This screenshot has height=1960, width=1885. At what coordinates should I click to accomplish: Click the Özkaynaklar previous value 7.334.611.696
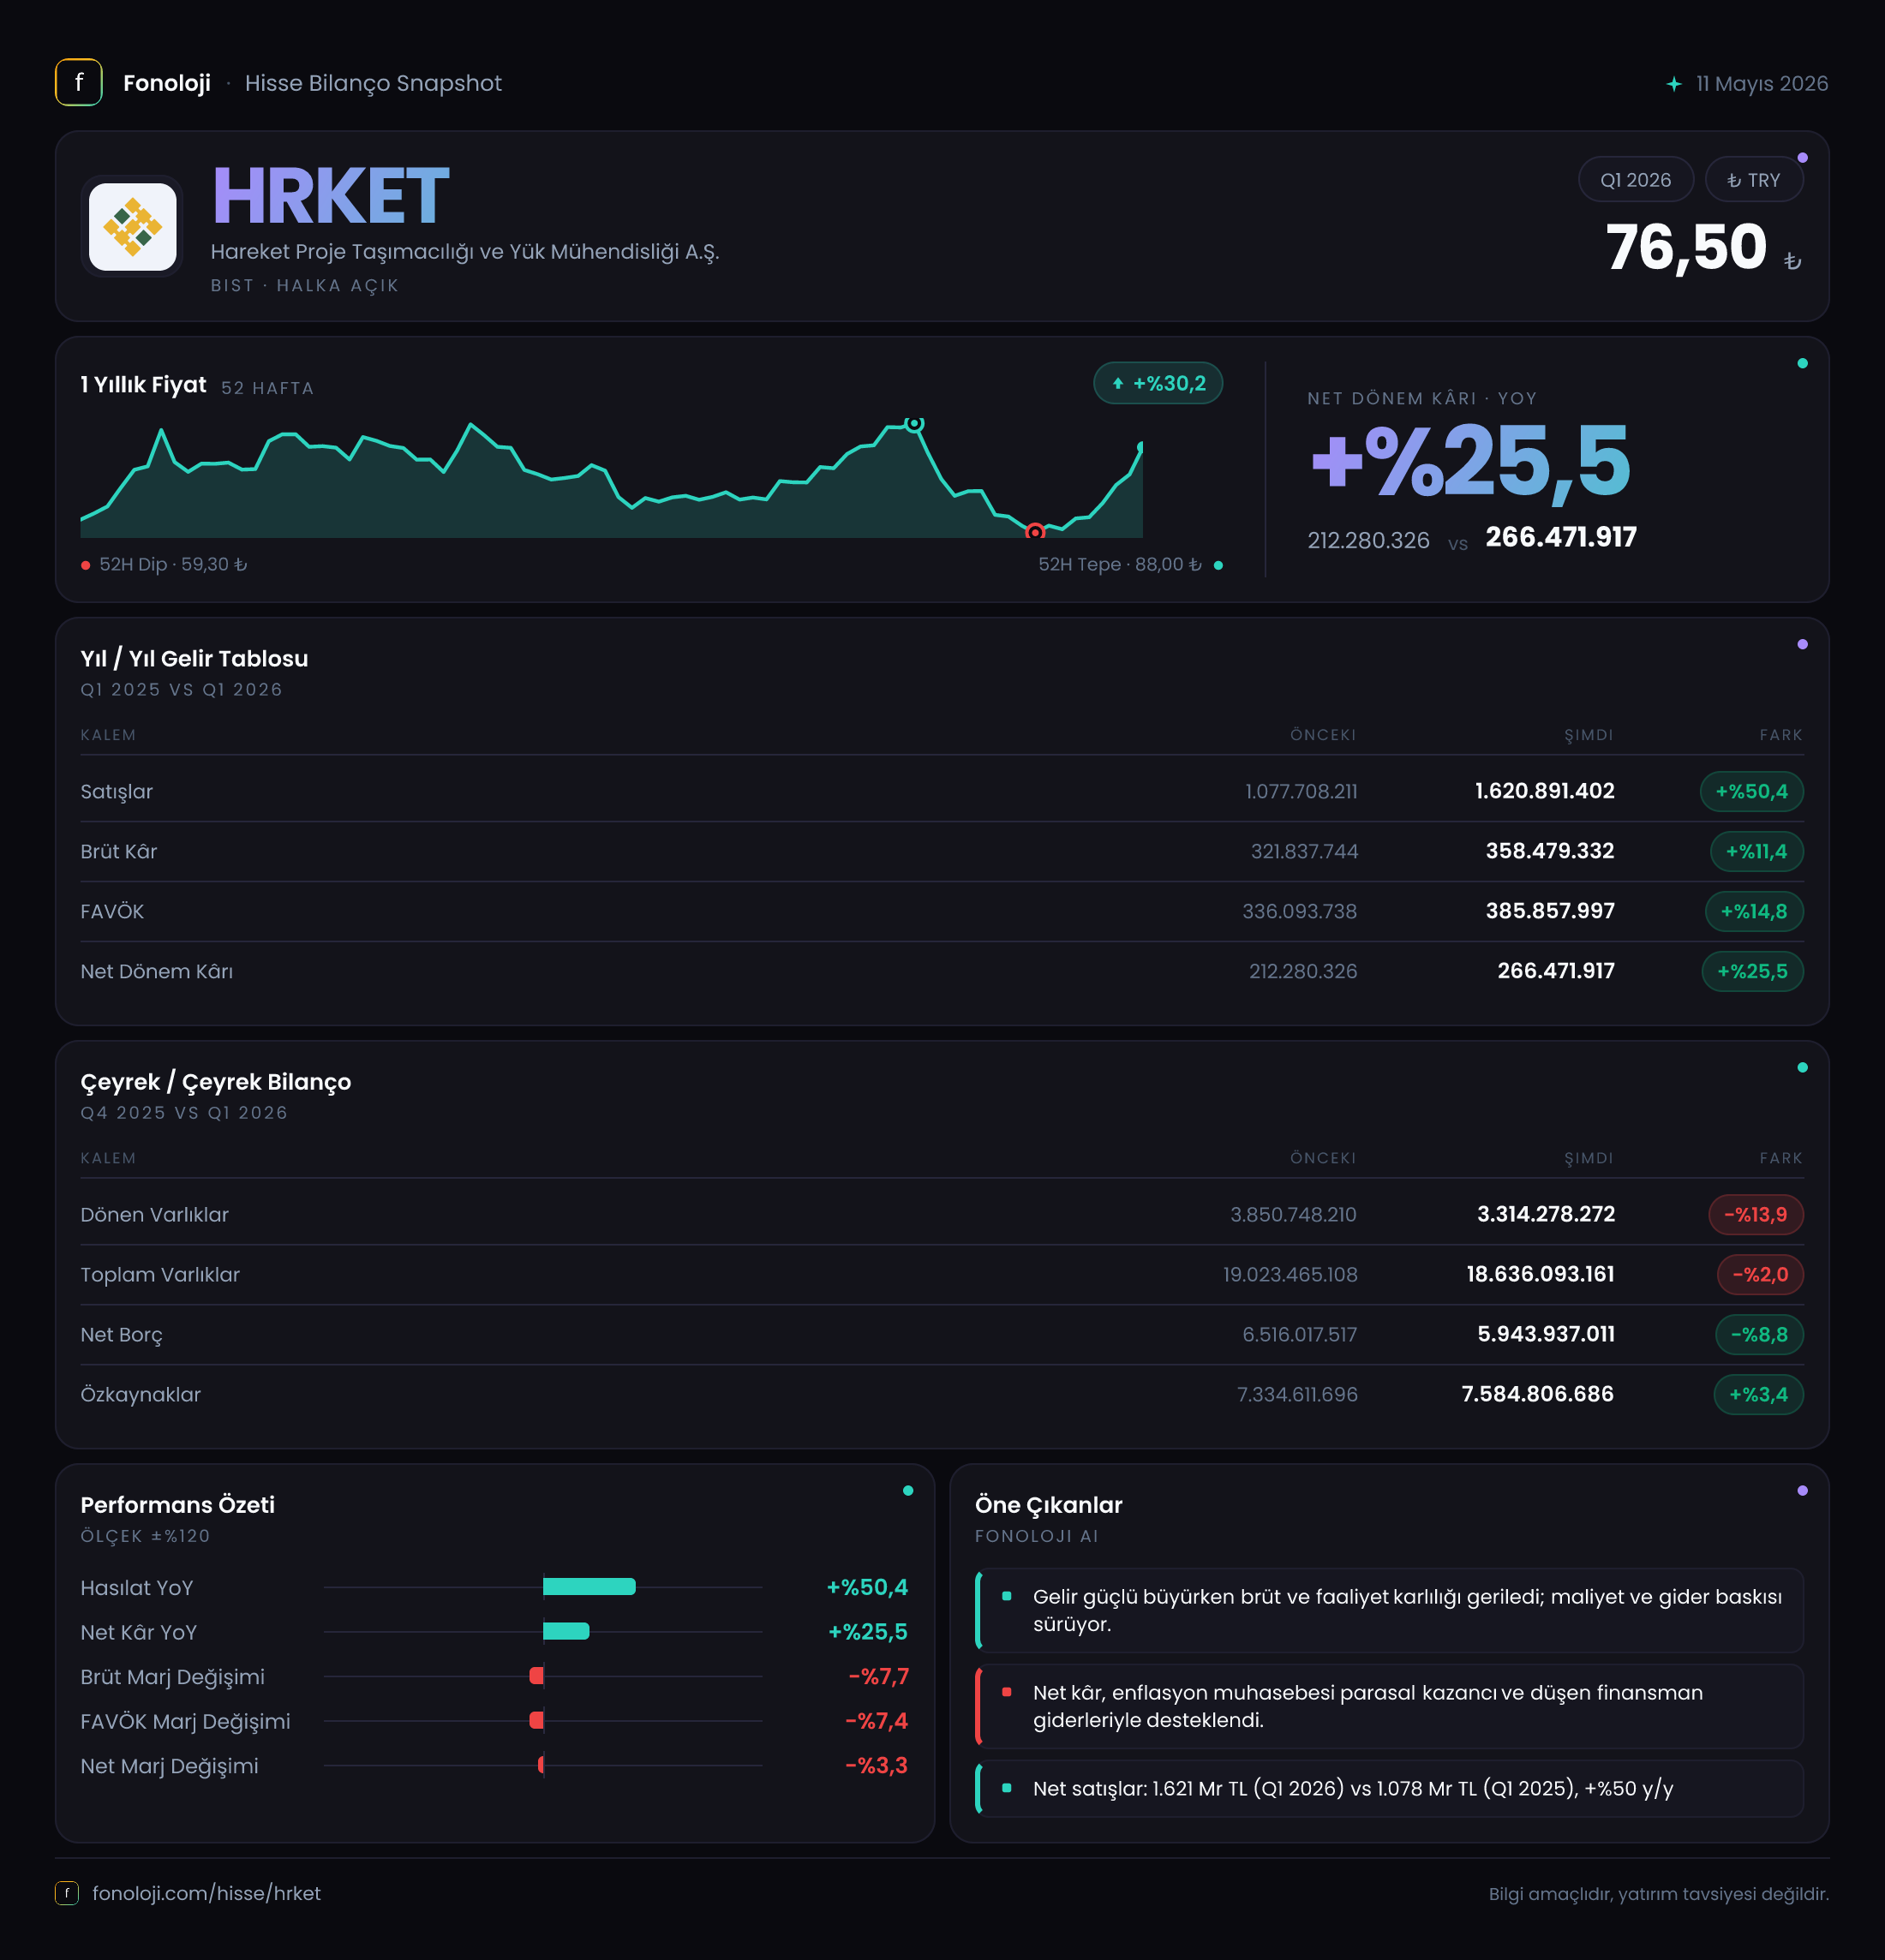point(1297,1394)
